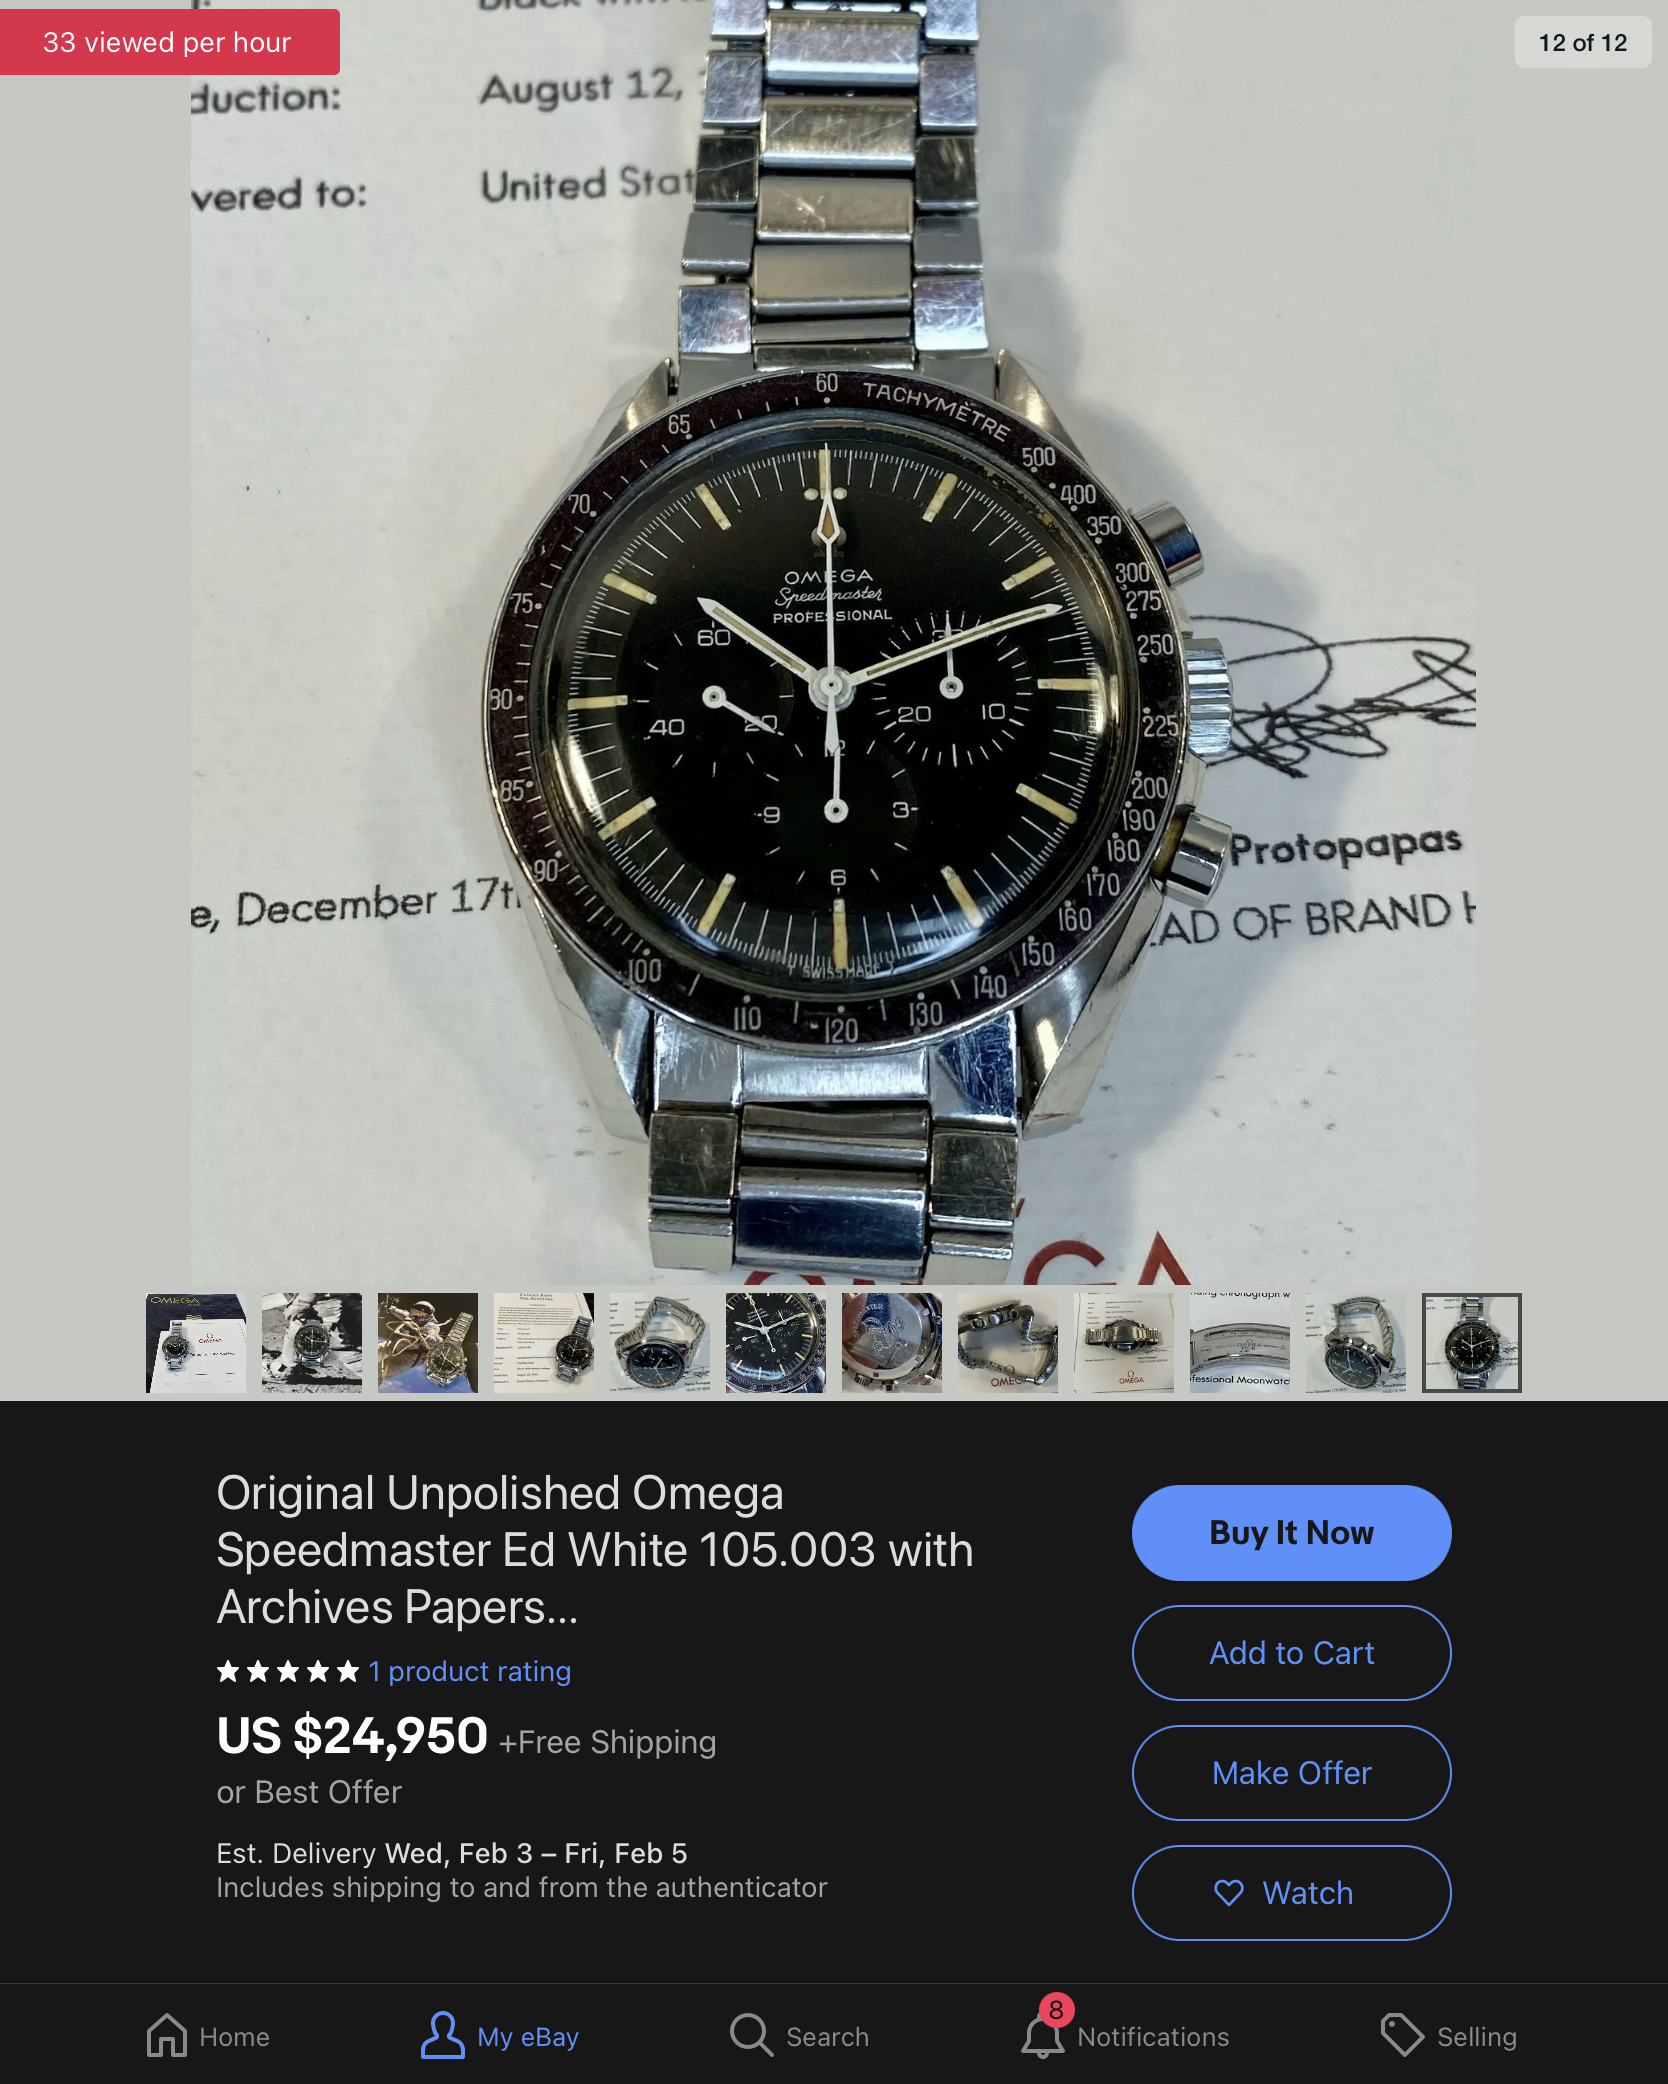Click the five-star rating icons
Screen dimensions: 1668x2084
click(x=288, y=1671)
